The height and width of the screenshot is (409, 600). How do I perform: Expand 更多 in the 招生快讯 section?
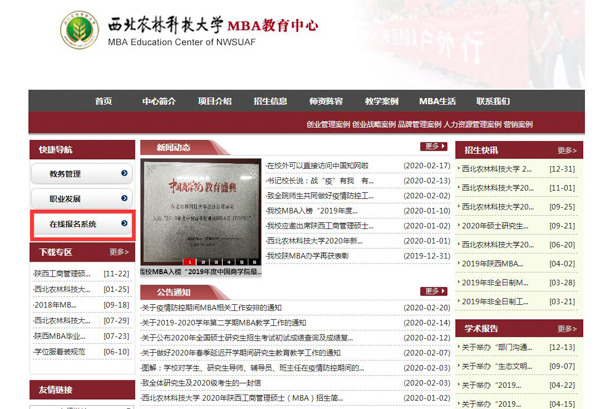click(x=568, y=149)
